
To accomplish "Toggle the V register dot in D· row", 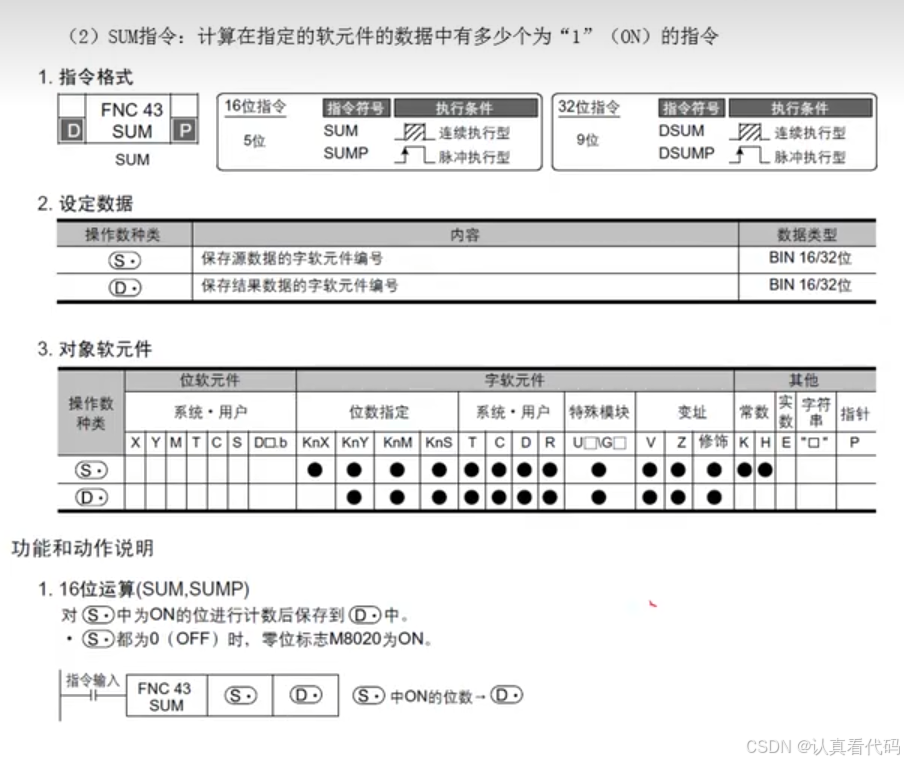I will point(648,496).
